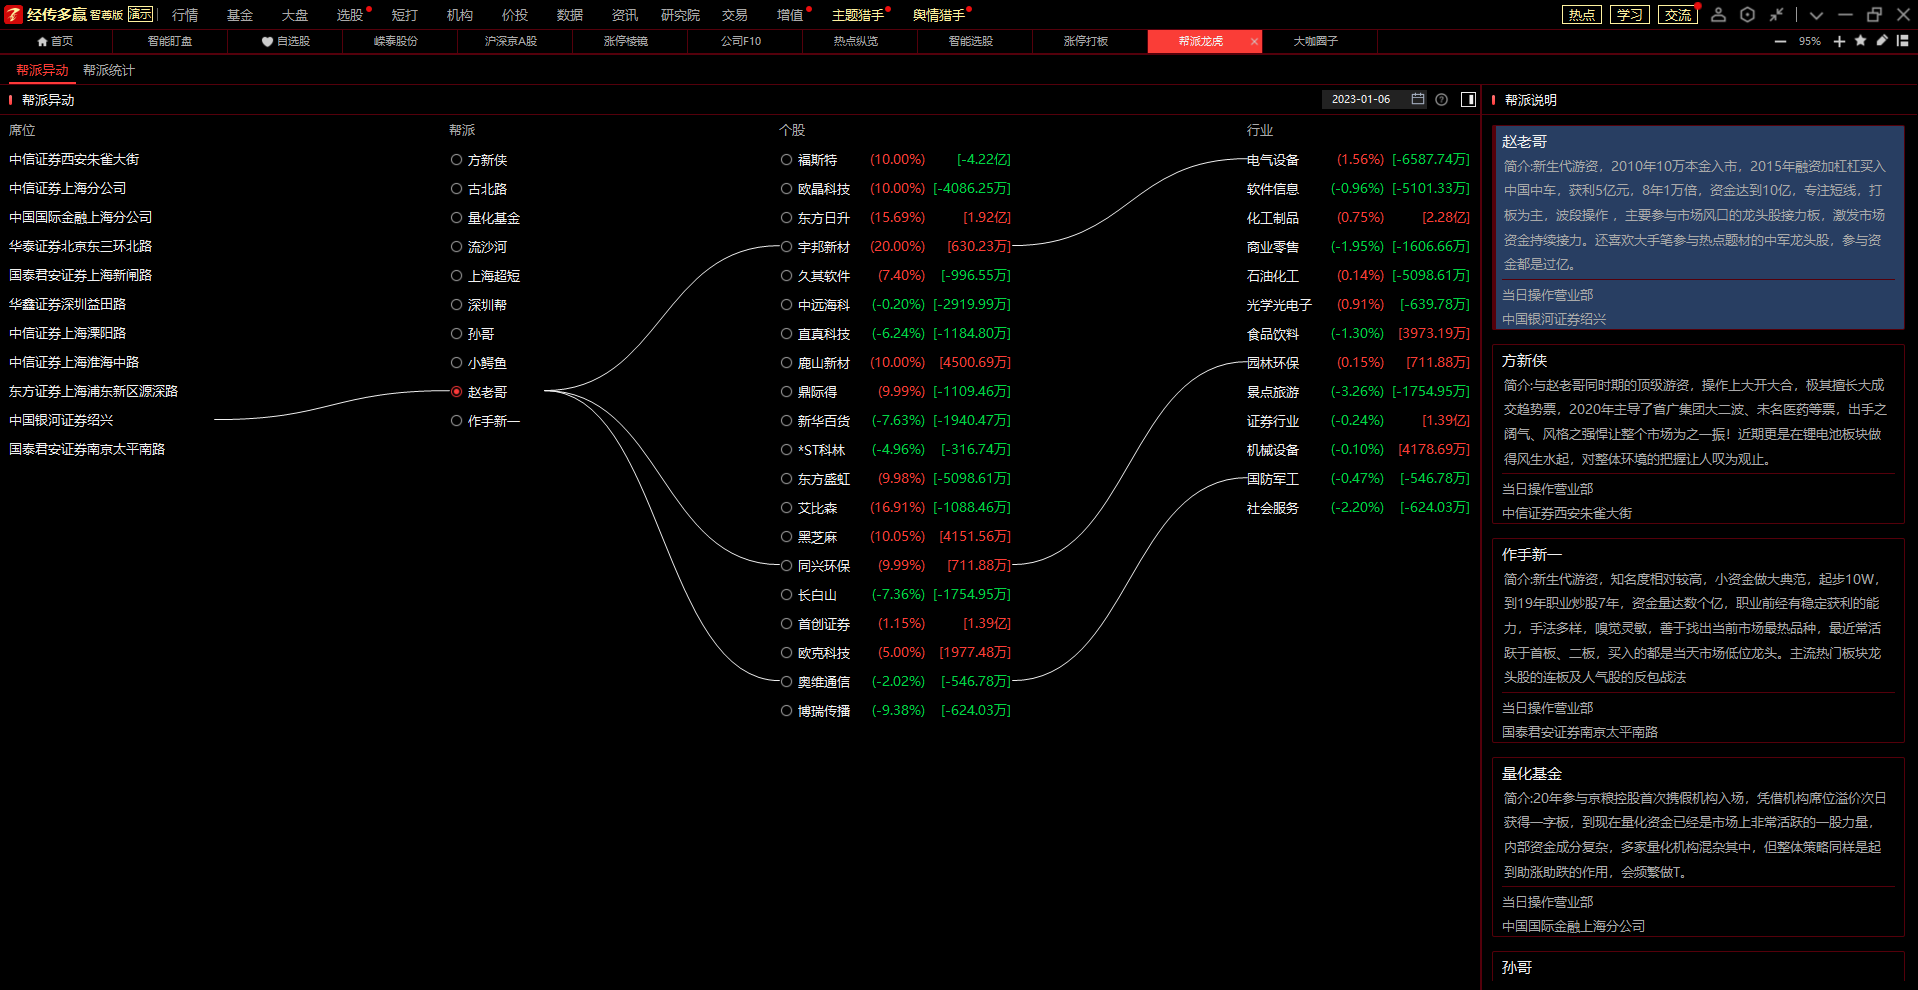Click the zoom in plus button
This screenshot has width=1918, height=990.
[x=1839, y=41]
